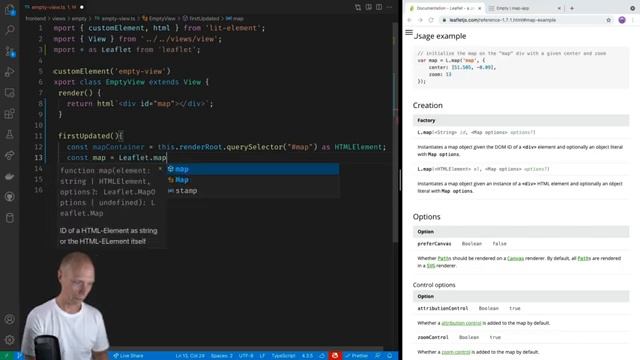Open the LF end-of-line selector

tap(262, 356)
